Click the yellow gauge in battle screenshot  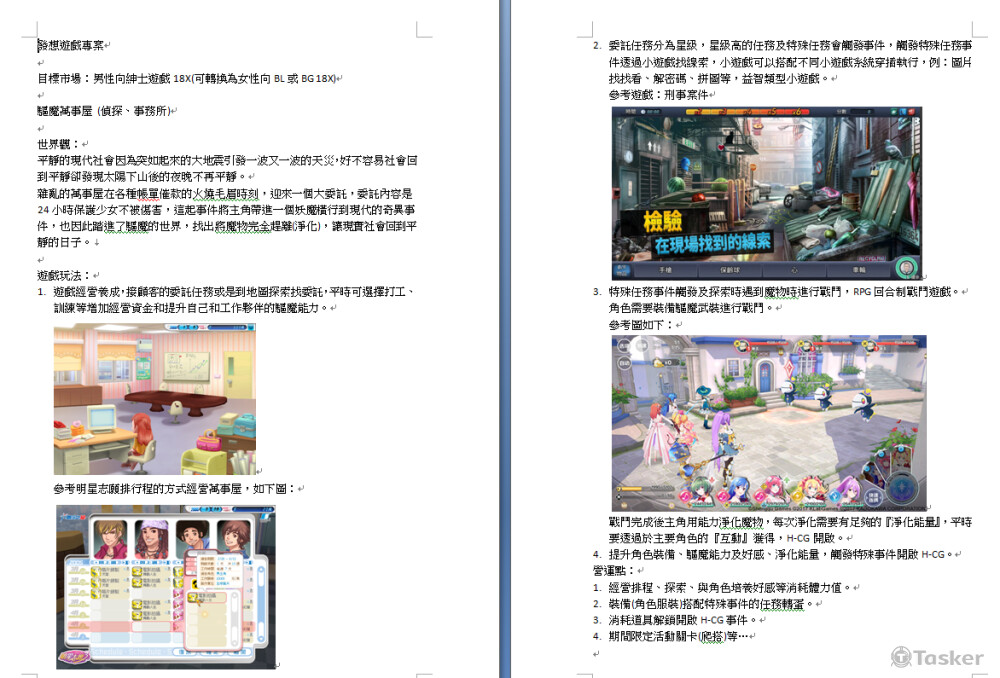point(632,487)
